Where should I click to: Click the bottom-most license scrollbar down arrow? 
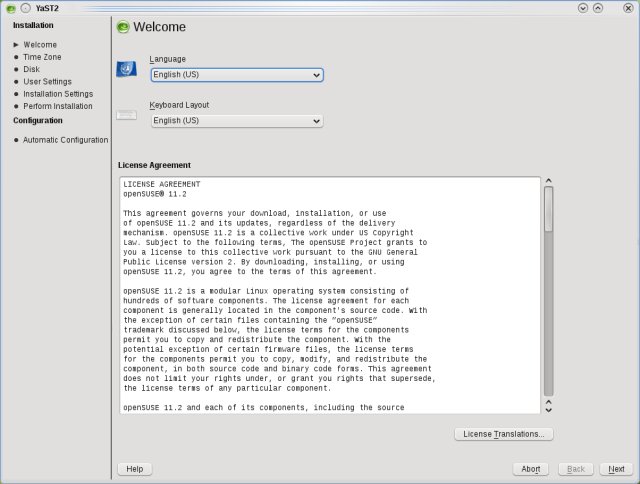click(x=549, y=410)
